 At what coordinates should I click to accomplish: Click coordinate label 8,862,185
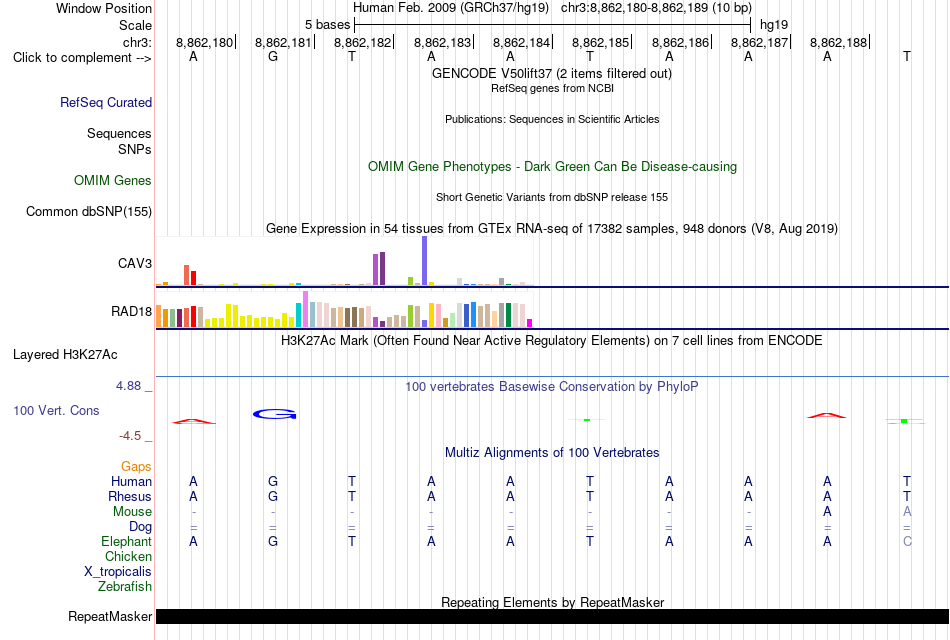[x=600, y=42]
